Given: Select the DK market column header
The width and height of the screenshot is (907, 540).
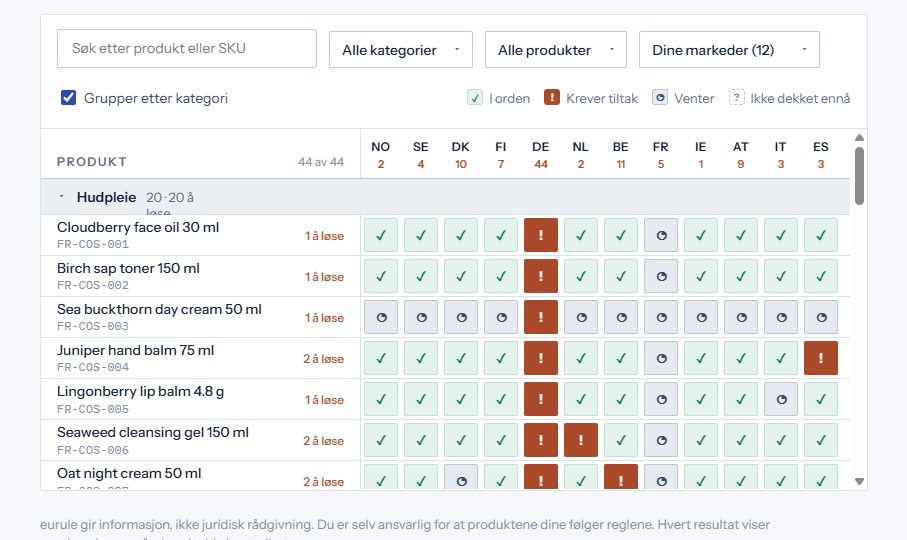Looking at the screenshot, I should point(460,155).
